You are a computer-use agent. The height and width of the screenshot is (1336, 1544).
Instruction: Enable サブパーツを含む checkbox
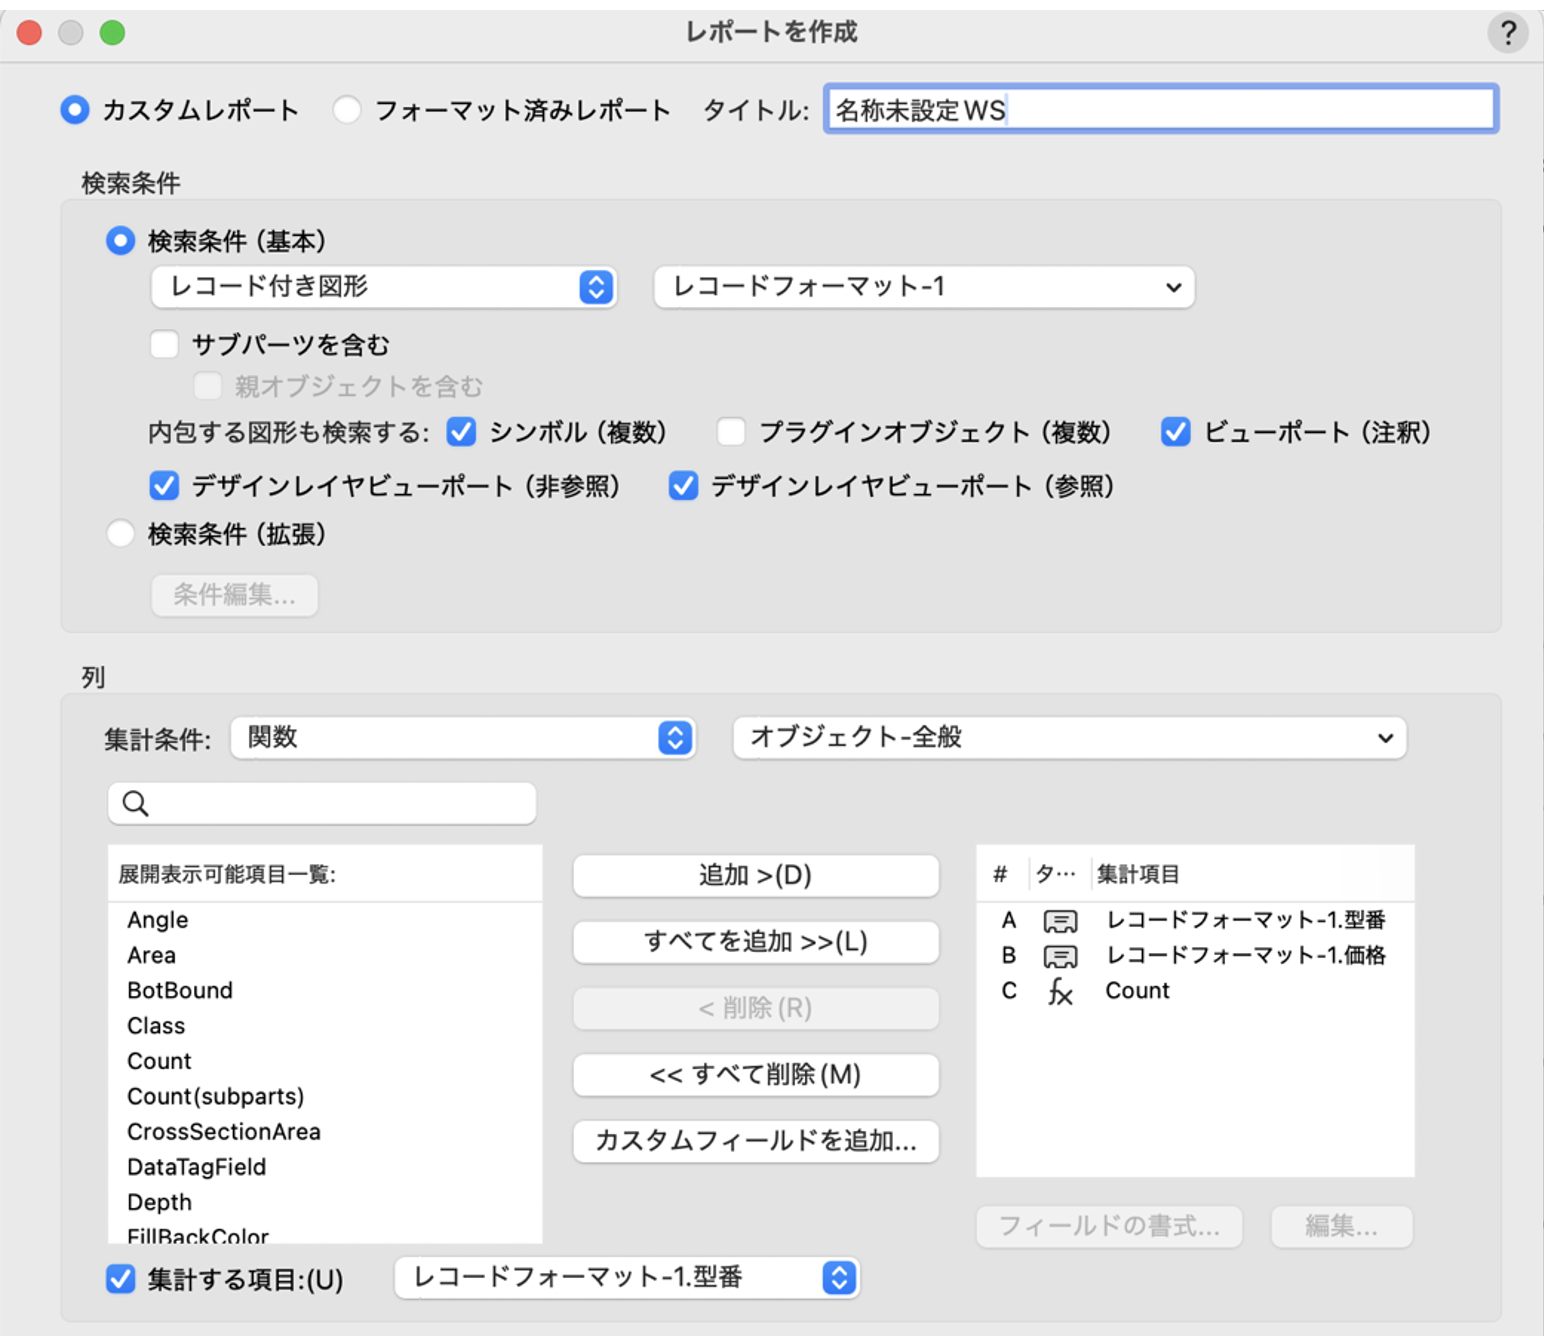pyautogui.click(x=164, y=345)
